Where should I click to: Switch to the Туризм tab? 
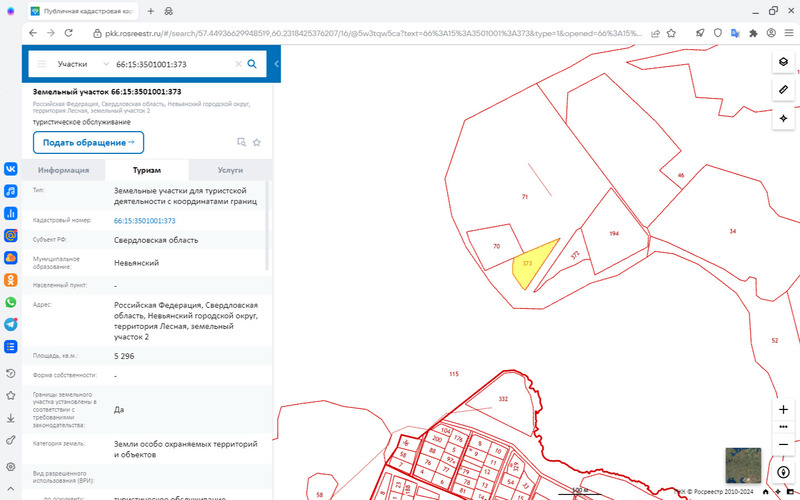(x=147, y=170)
